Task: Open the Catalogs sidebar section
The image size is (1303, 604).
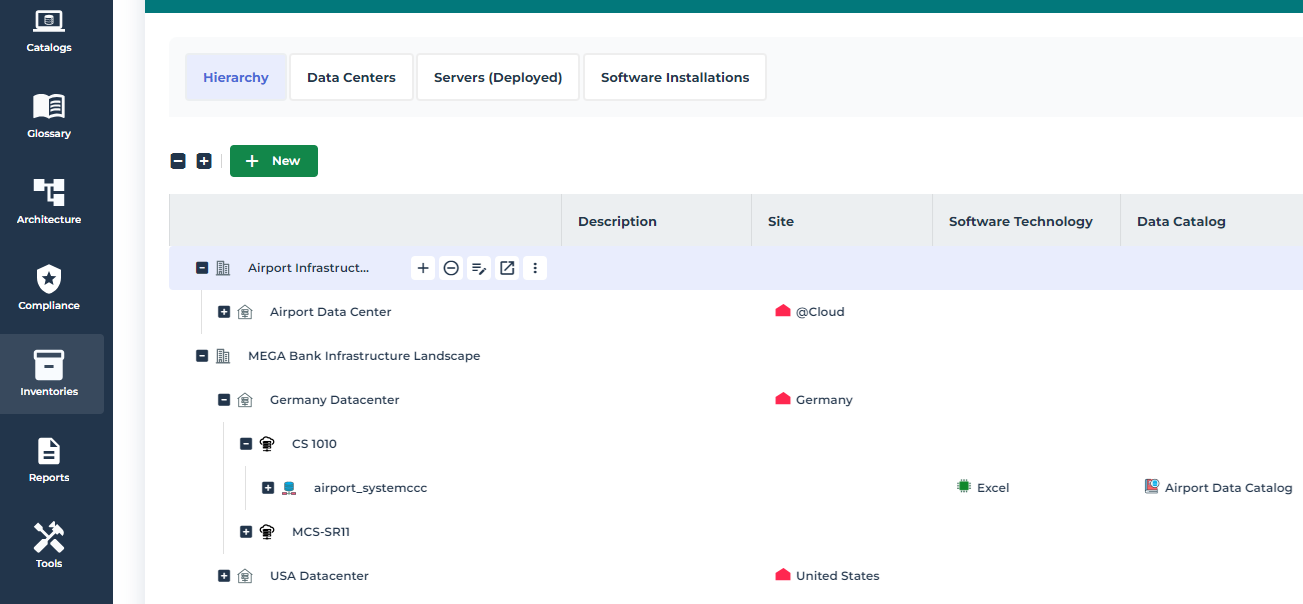Action: pyautogui.click(x=49, y=30)
